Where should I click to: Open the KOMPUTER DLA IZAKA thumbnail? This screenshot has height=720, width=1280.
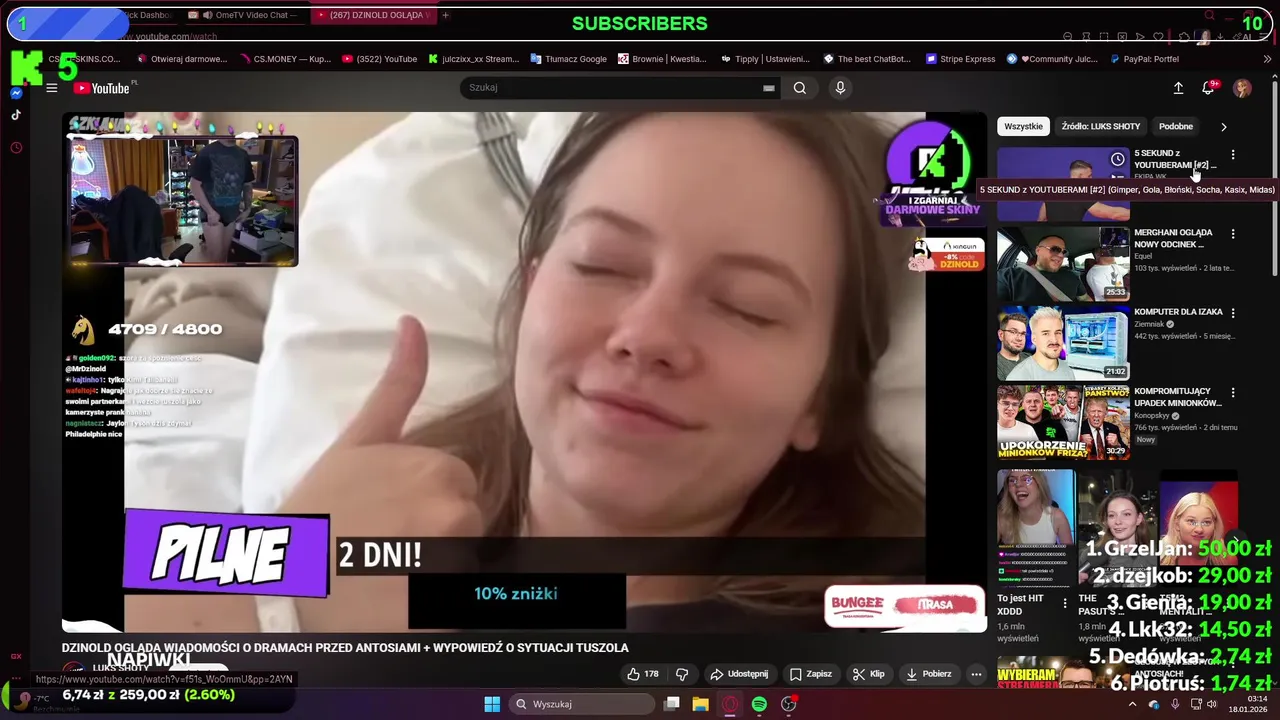pyautogui.click(x=1063, y=343)
